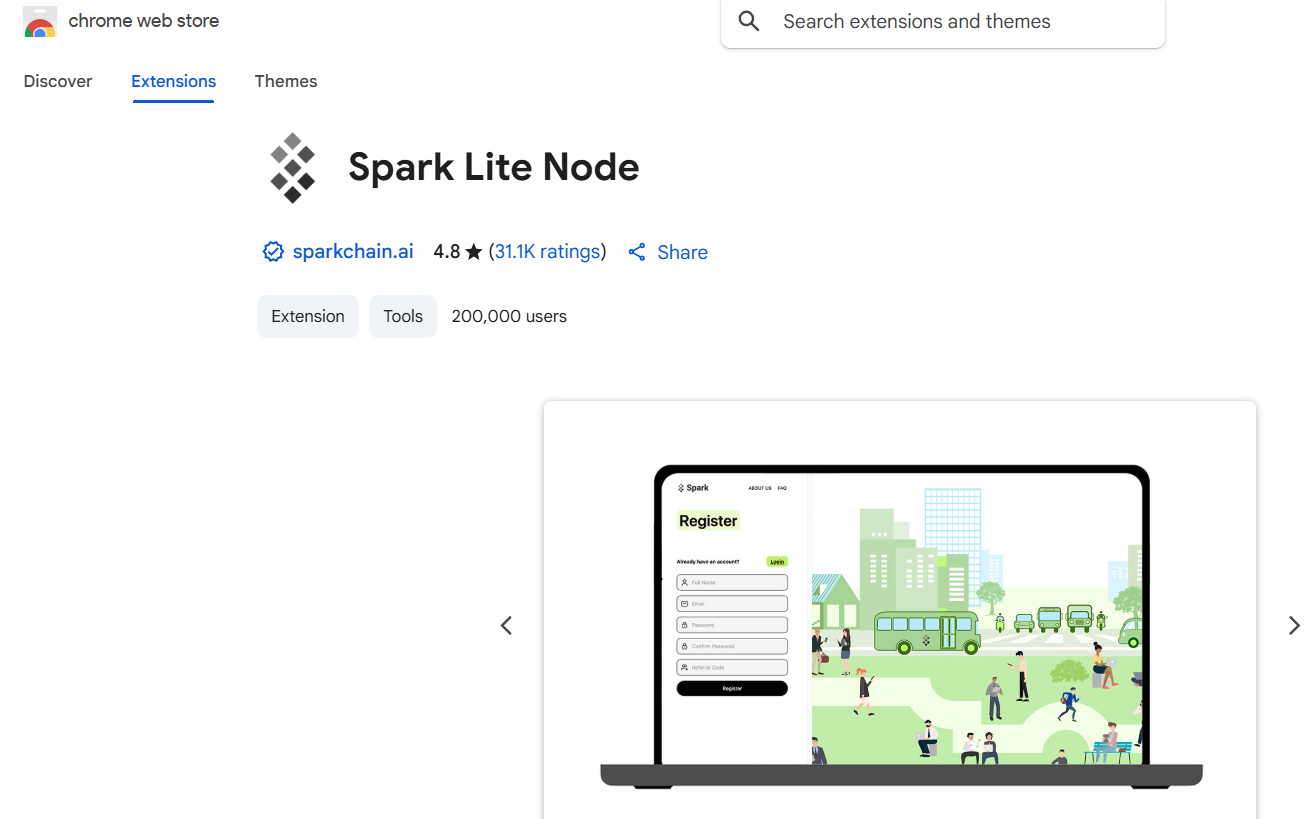Open the sparkchain.ai publisher link
The width and height of the screenshot is (1309, 819).
point(353,252)
